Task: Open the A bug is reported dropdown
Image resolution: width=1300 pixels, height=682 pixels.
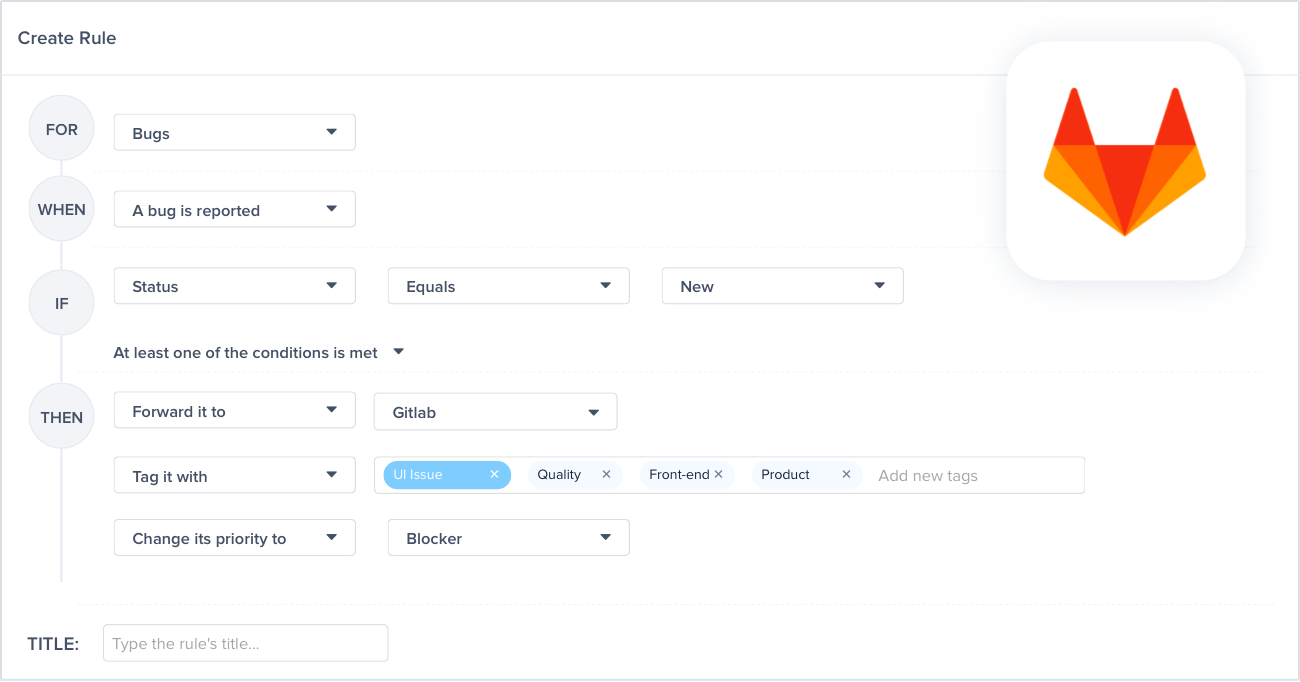Action: (x=235, y=210)
